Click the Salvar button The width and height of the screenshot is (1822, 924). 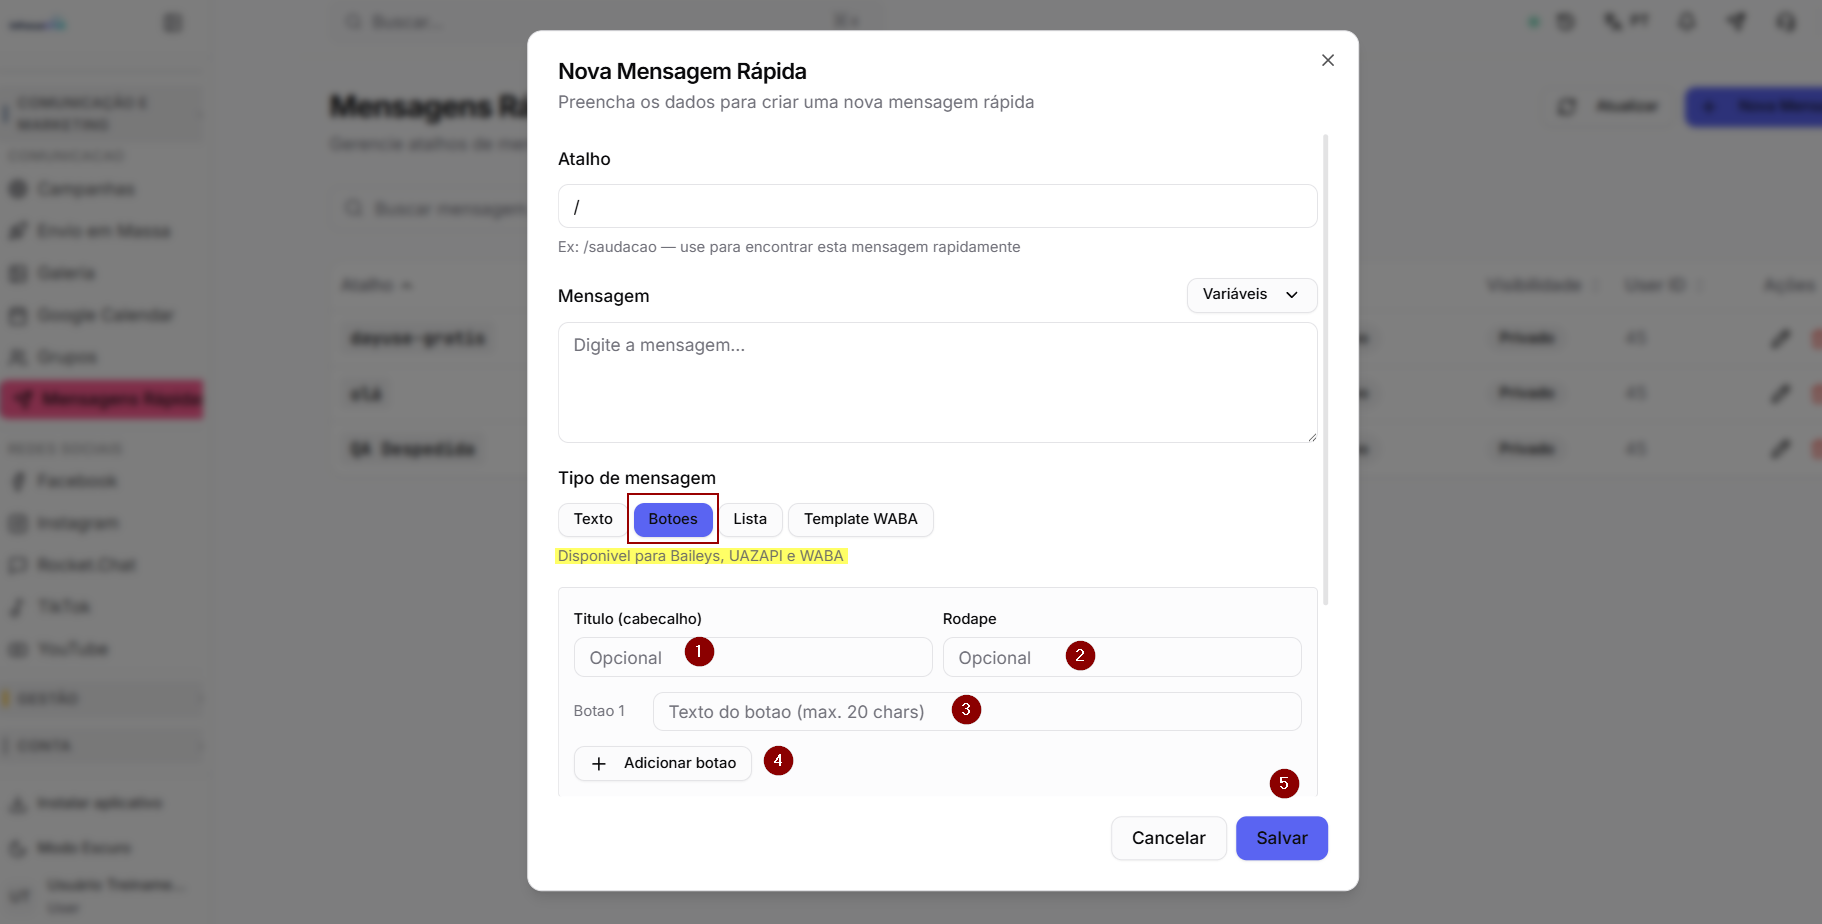tap(1281, 838)
